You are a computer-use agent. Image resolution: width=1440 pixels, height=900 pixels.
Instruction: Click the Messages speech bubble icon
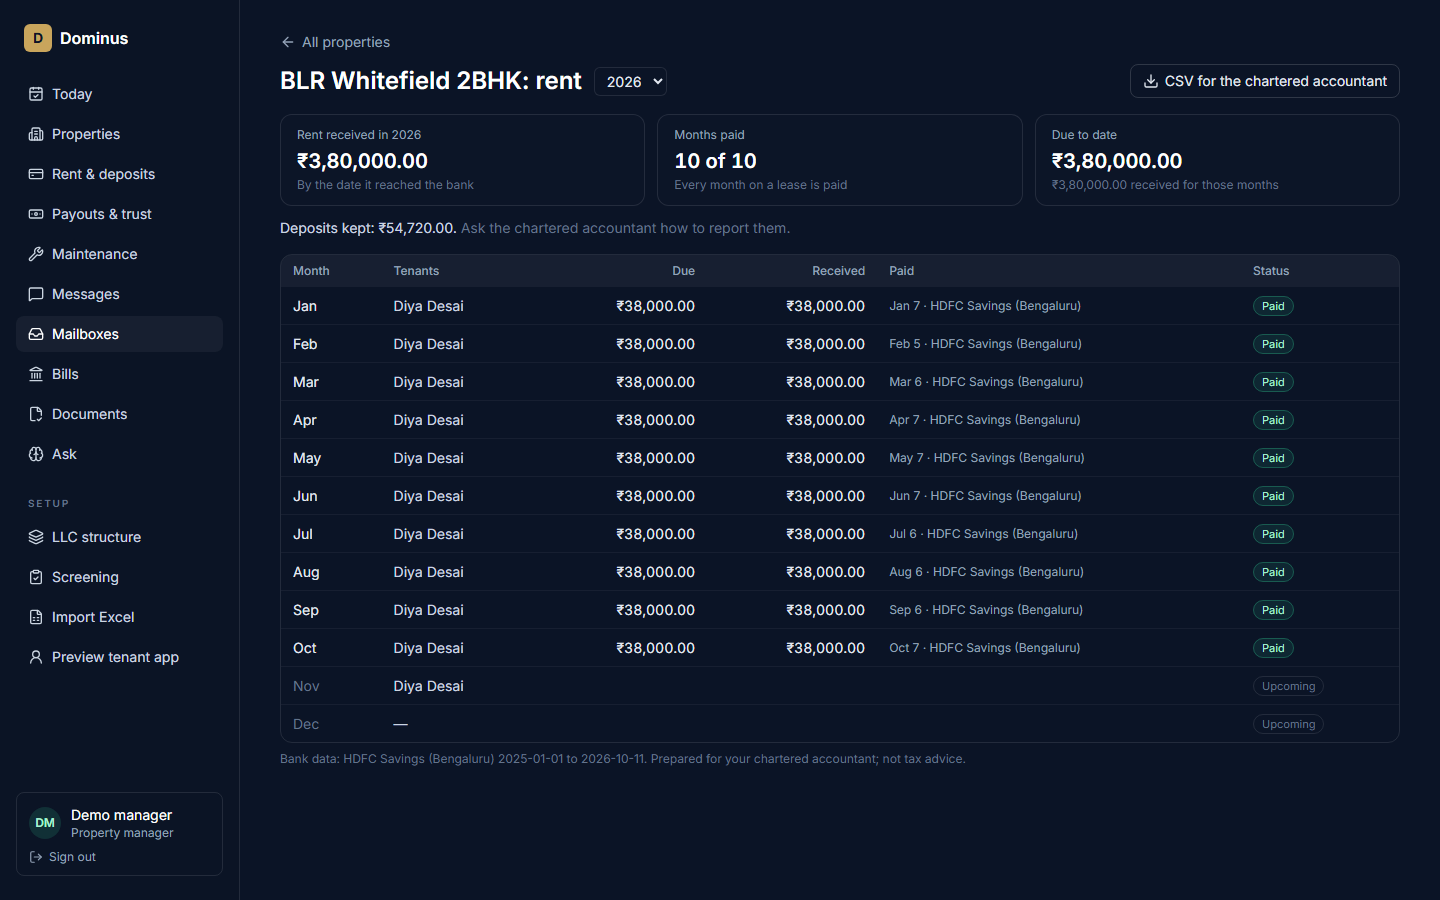point(36,294)
